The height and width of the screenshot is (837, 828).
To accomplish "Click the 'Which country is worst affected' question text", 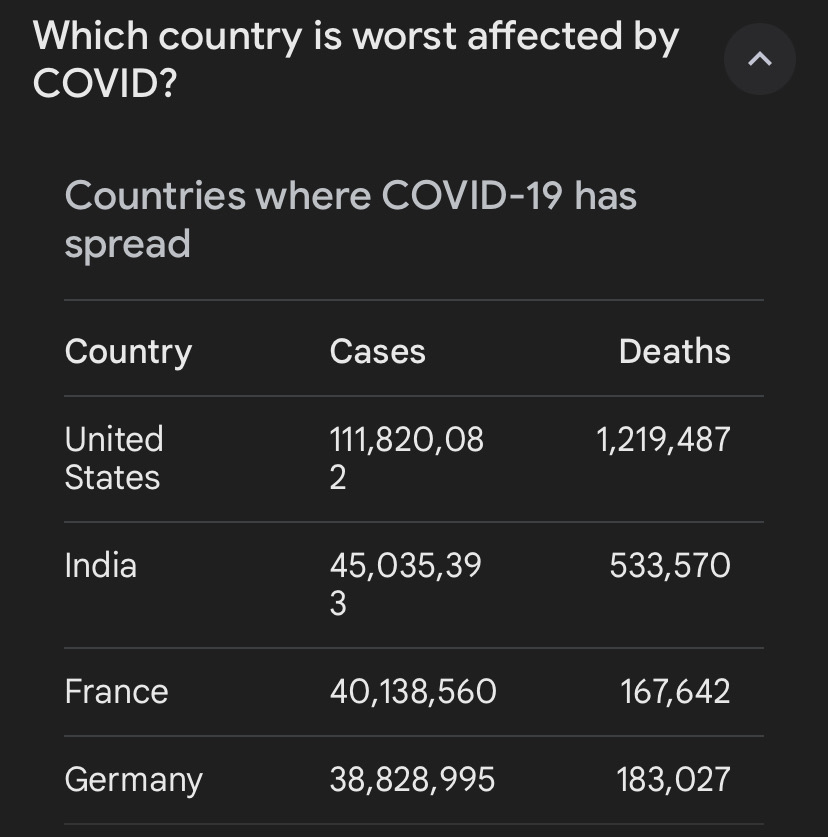I will click(355, 60).
